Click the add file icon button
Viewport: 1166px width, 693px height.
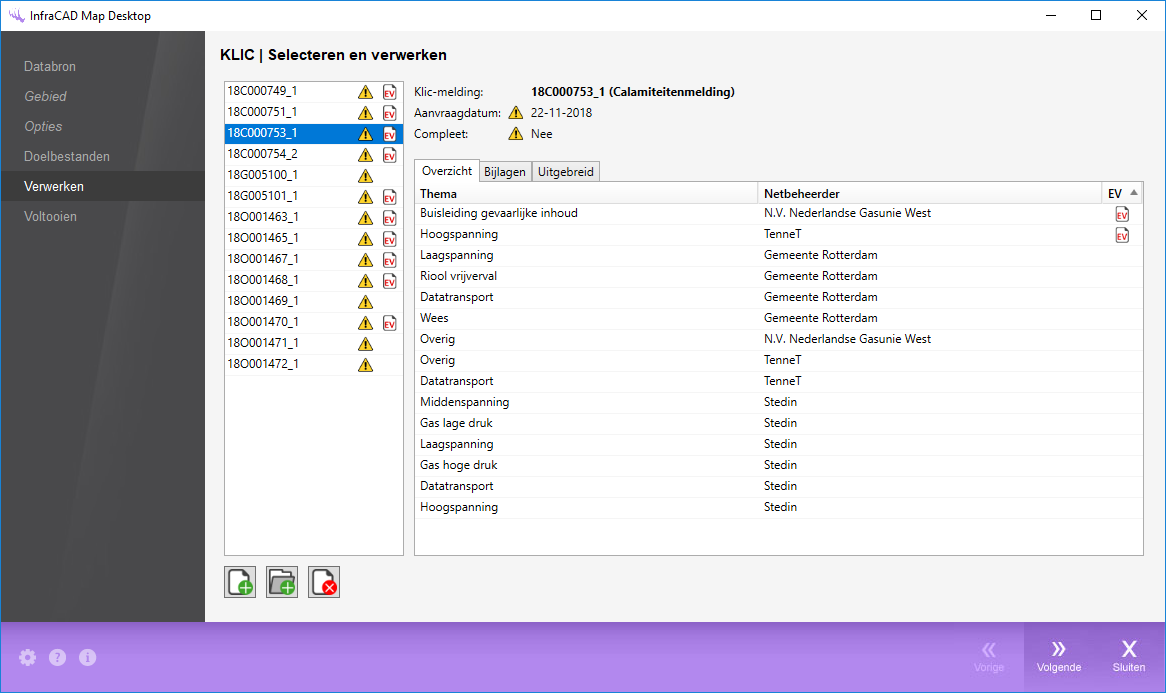point(240,582)
